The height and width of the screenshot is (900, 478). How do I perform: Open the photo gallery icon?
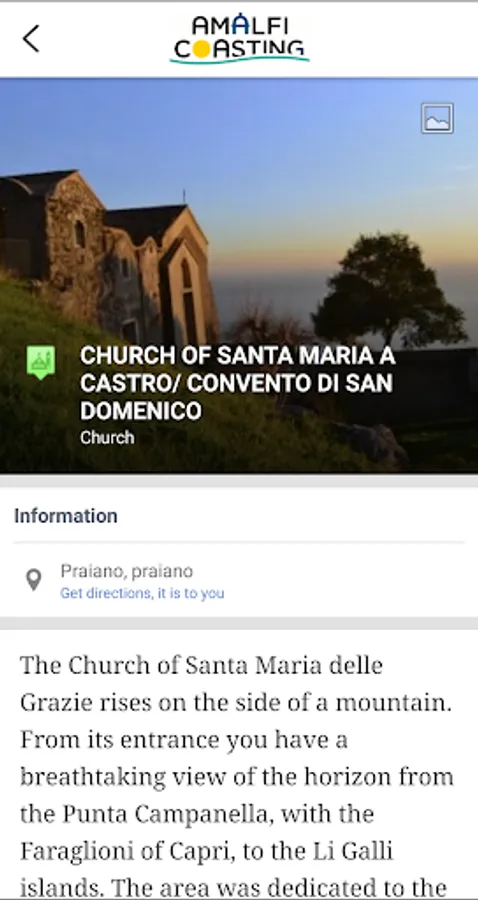(x=437, y=118)
